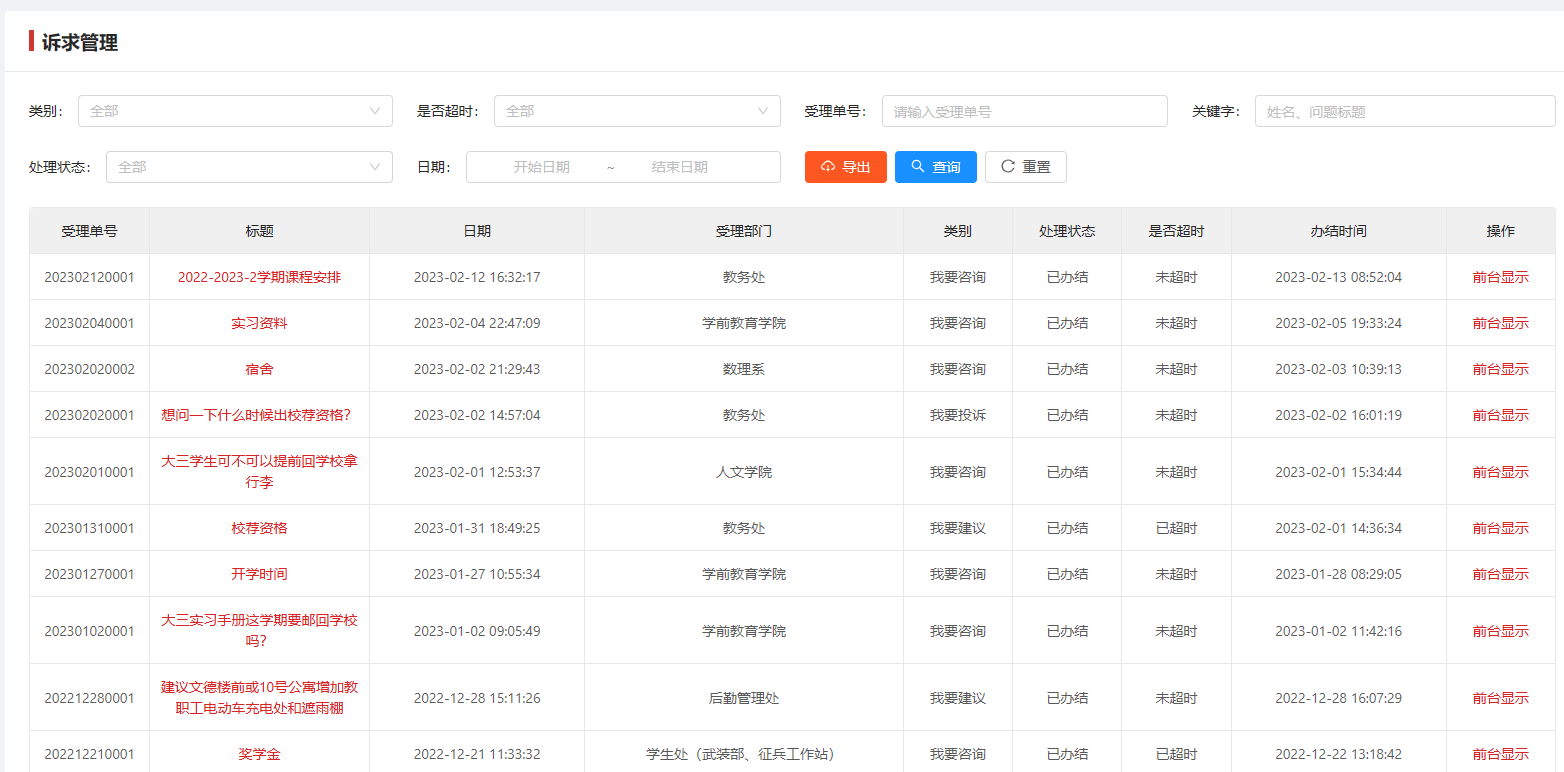This screenshot has height=772, width=1564.
Task: Open 大三学生可不可以提前回学校拿行李 title
Action: [259, 471]
